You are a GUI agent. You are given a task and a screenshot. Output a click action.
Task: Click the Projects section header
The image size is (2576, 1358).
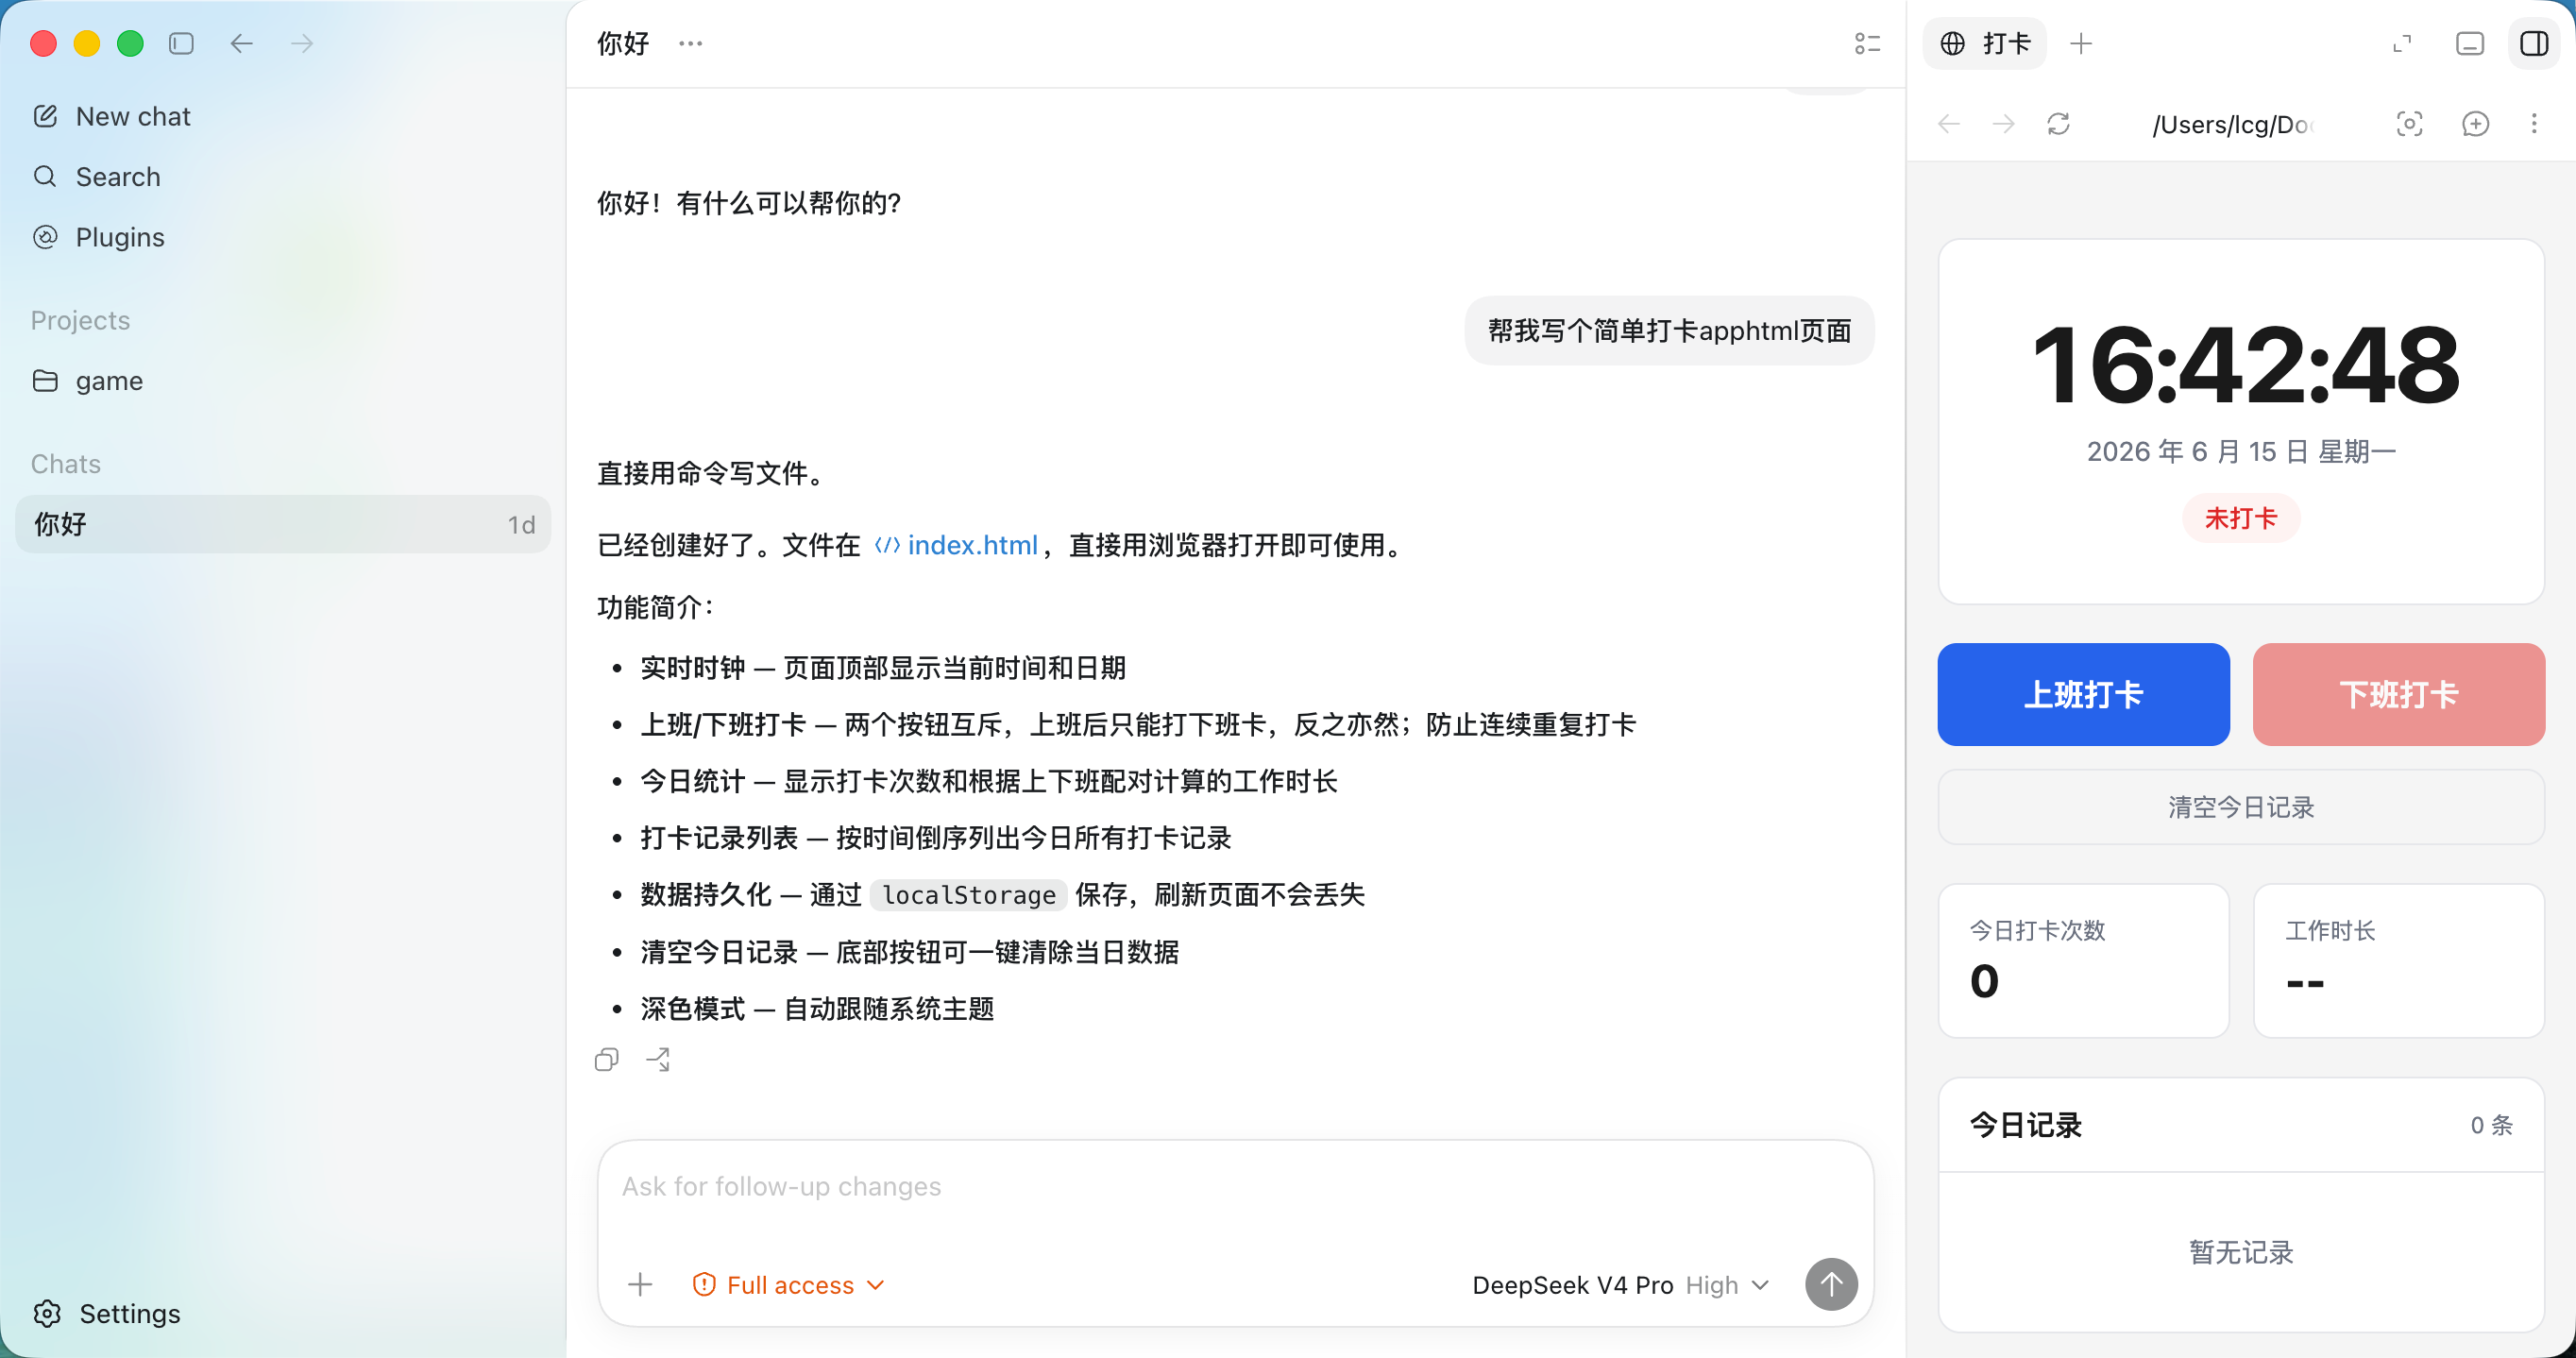tap(80, 320)
